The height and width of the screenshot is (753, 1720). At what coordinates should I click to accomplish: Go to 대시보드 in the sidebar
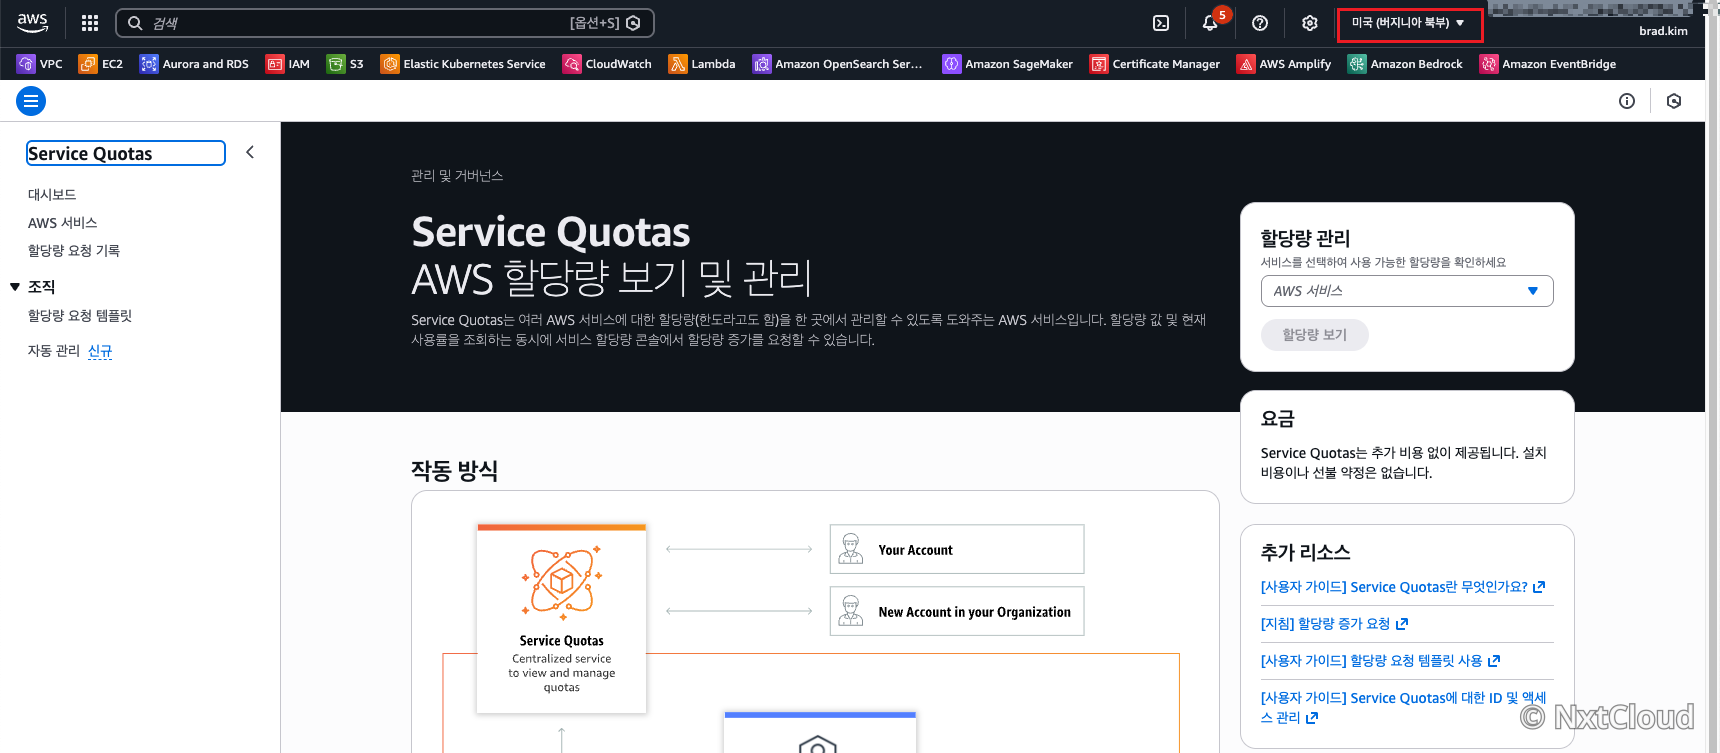(x=52, y=195)
